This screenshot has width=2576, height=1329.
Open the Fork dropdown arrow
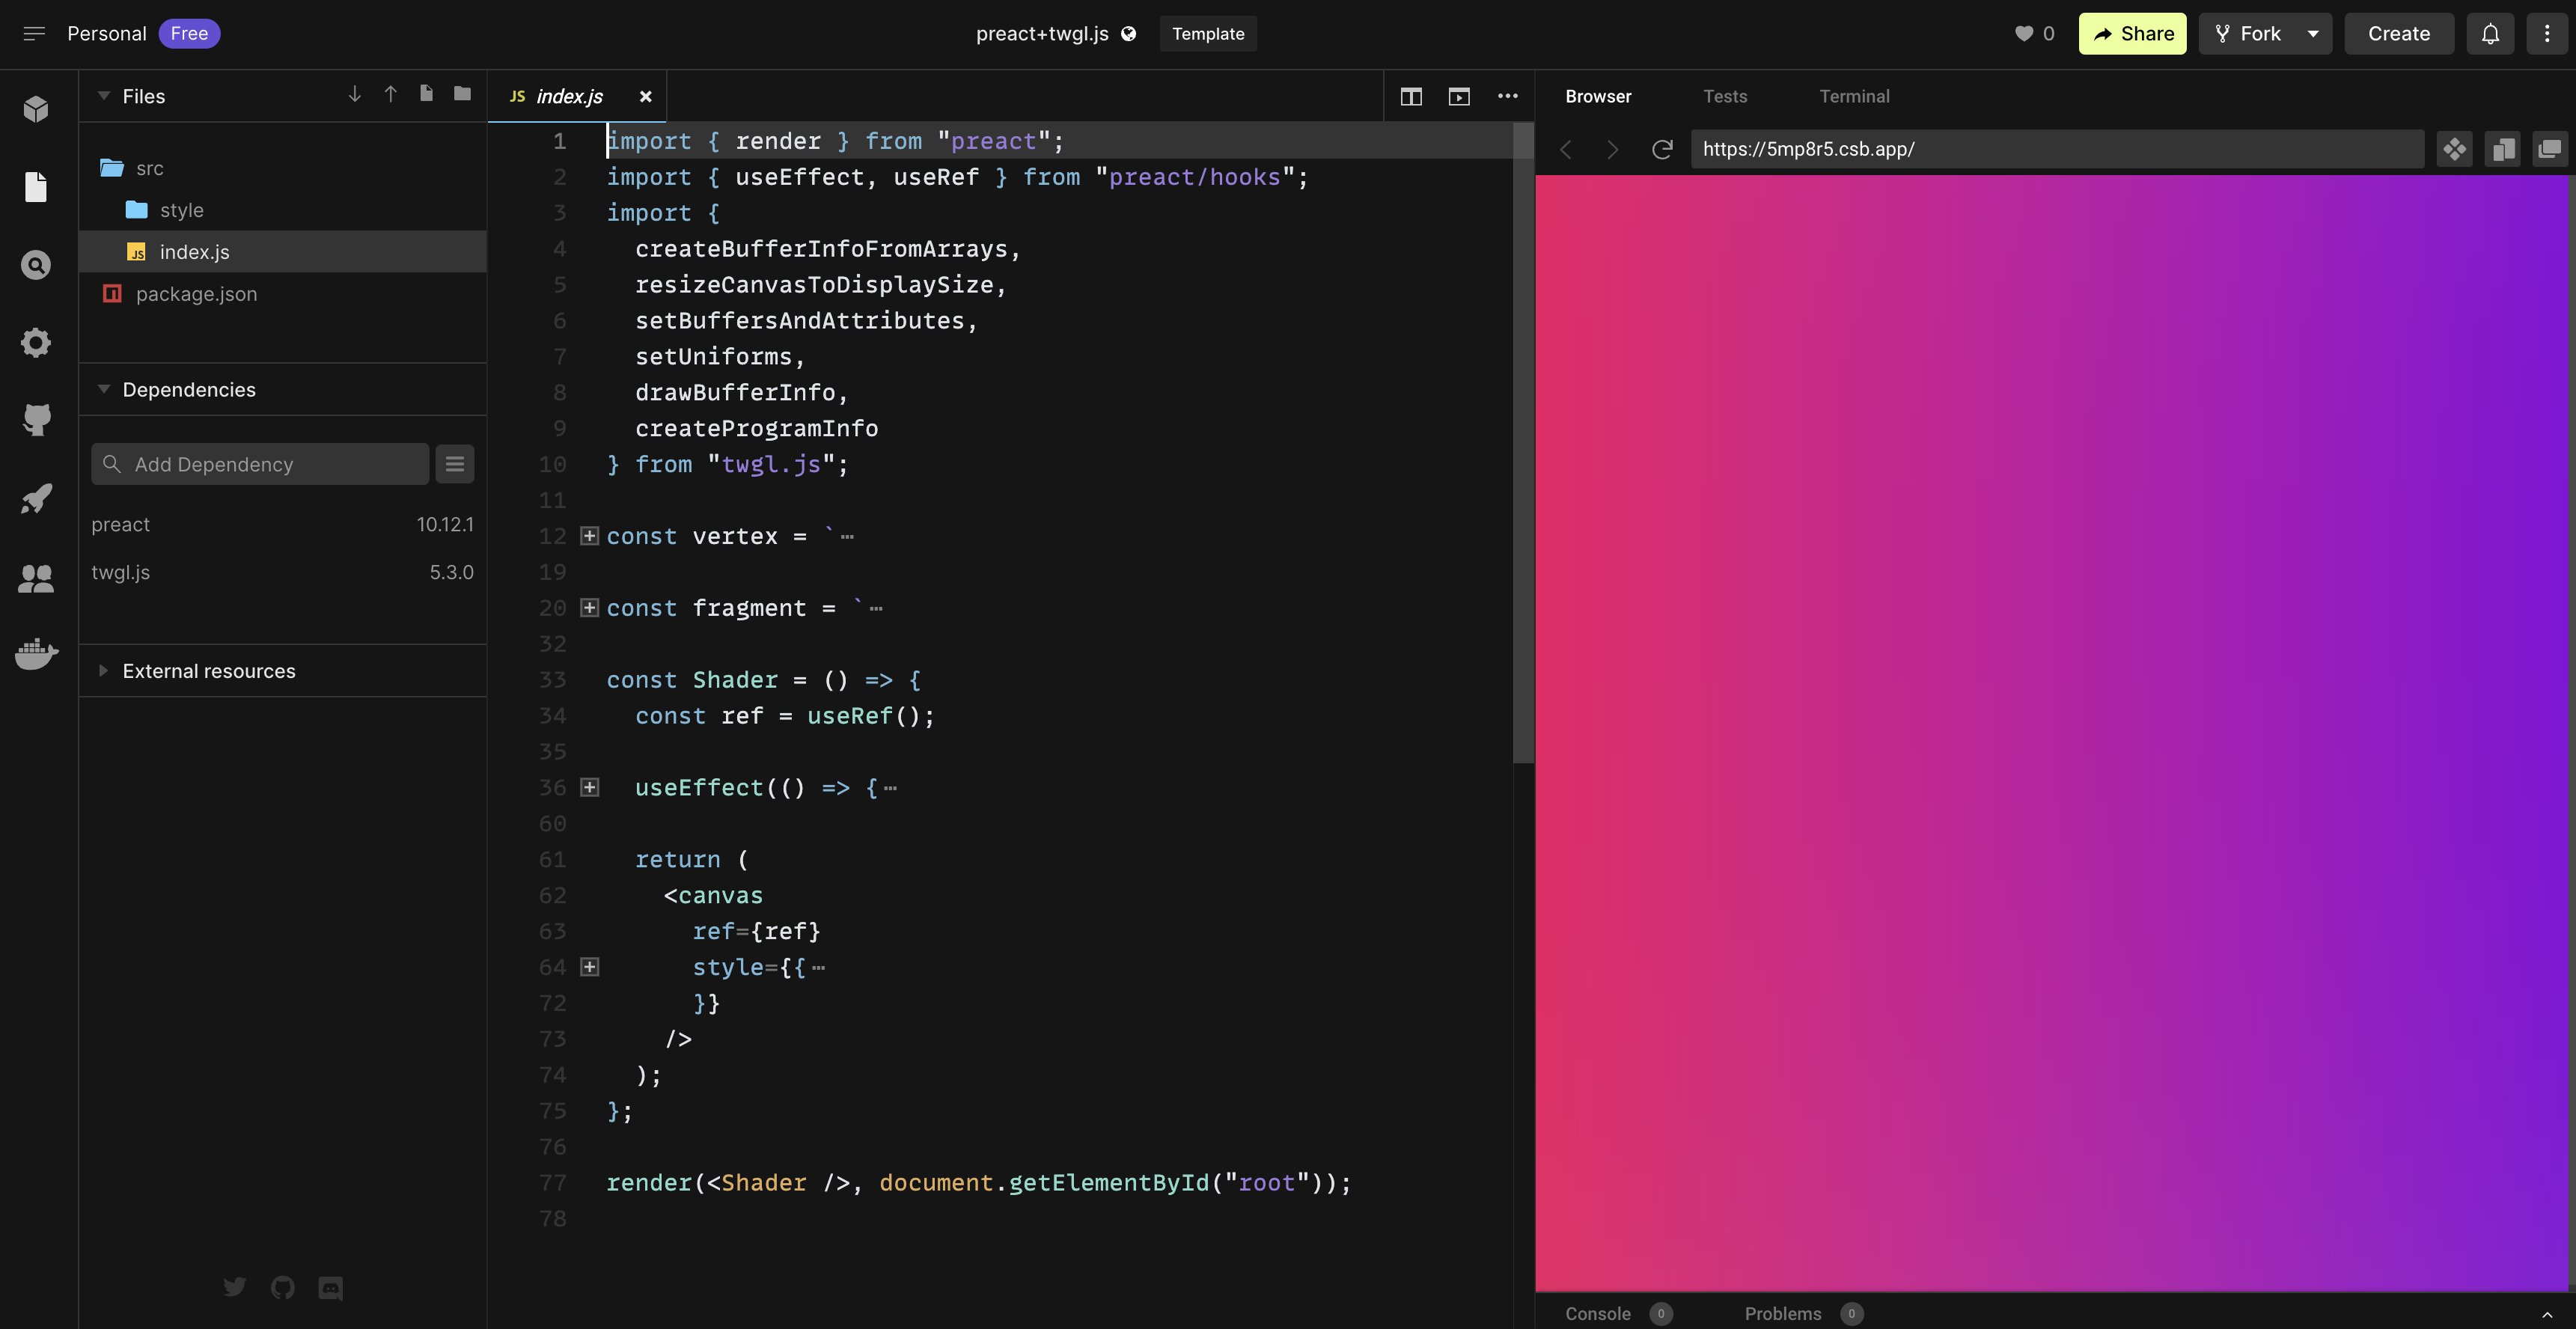point(2313,33)
